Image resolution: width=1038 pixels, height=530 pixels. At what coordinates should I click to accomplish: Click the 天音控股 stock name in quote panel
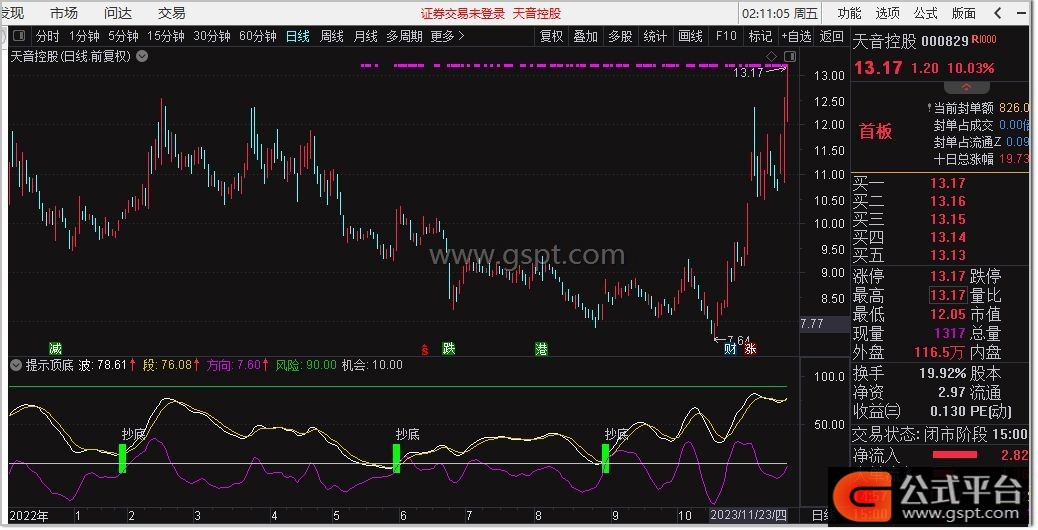pyautogui.click(x=884, y=42)
